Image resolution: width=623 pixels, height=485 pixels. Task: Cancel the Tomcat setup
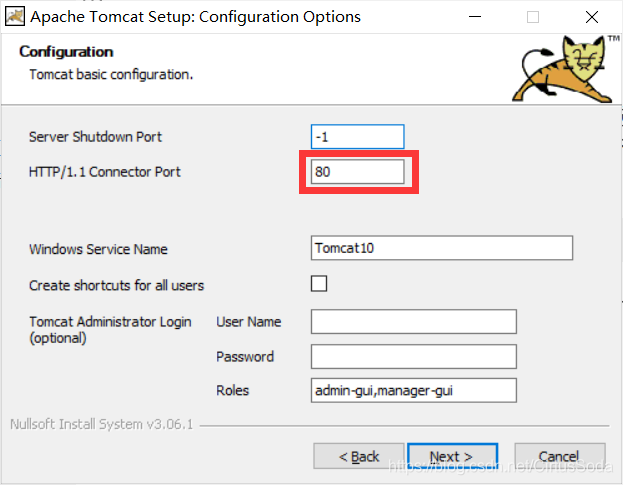tap(560, 456)
